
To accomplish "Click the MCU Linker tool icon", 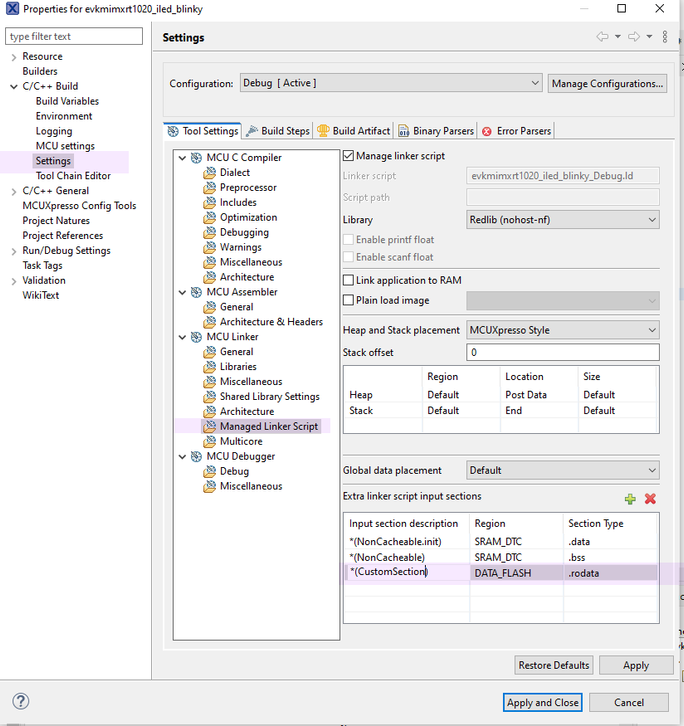I will point(196,337).
